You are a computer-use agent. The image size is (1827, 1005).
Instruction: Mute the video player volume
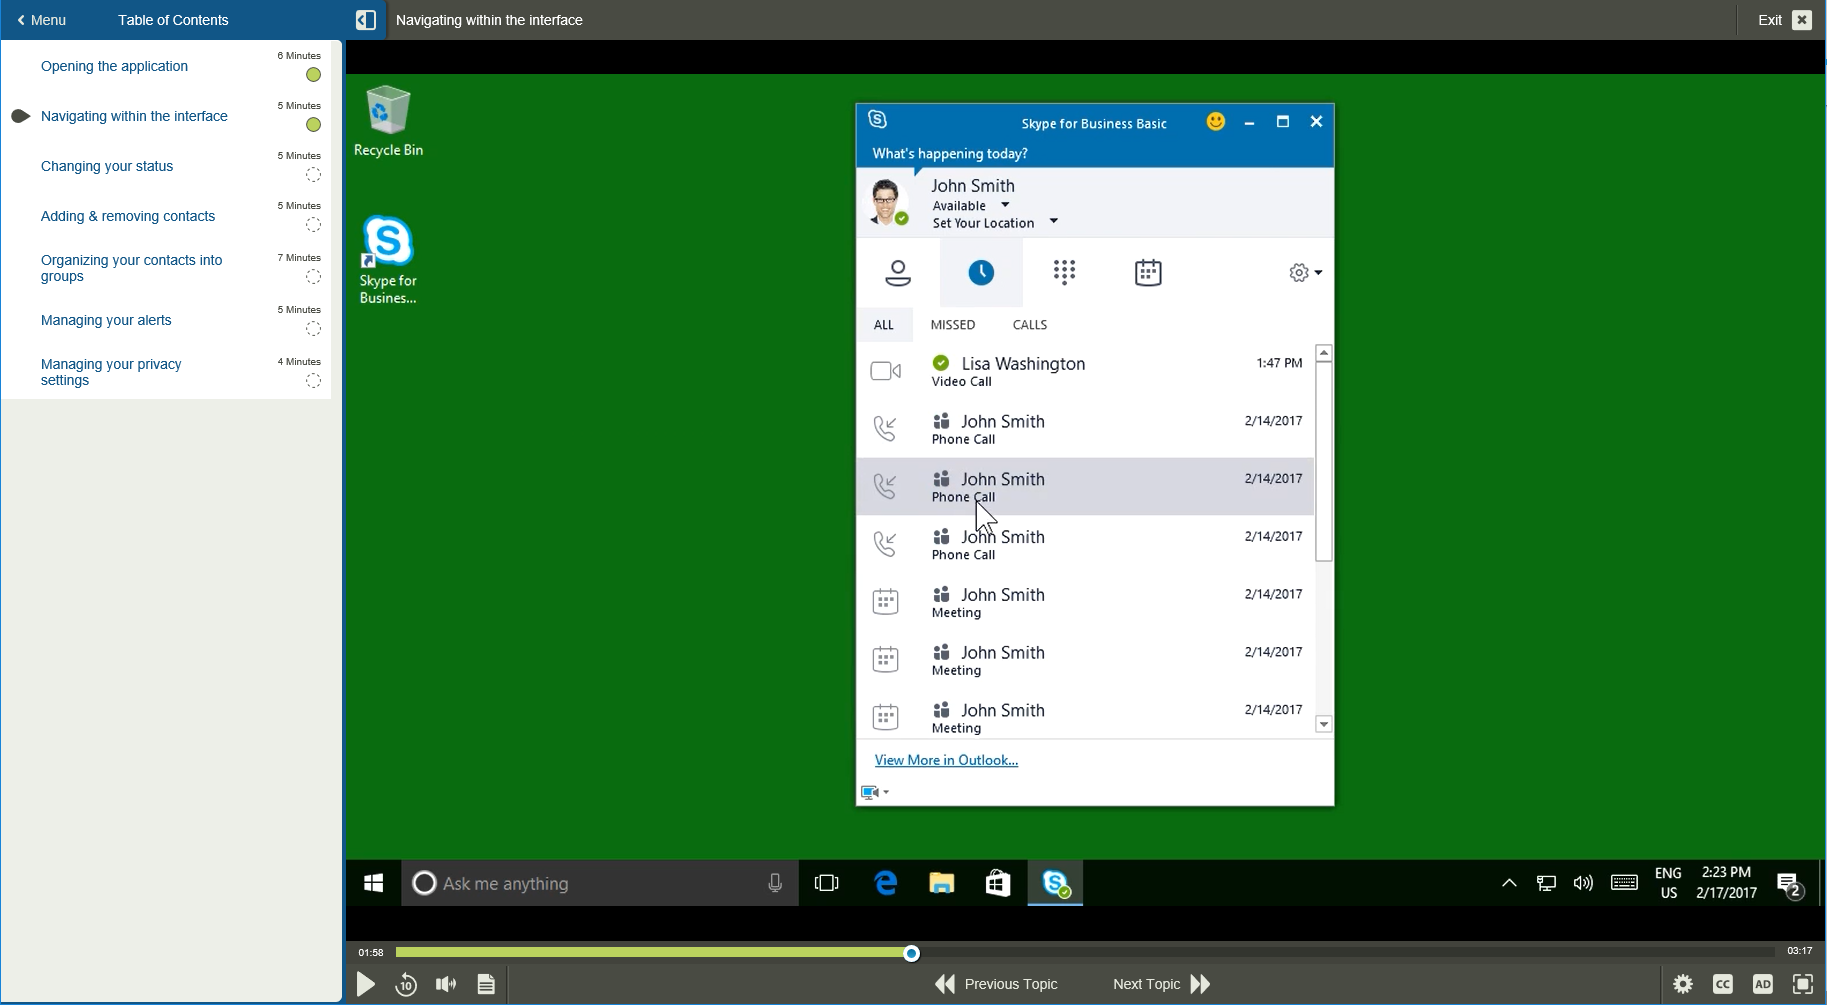446,984
